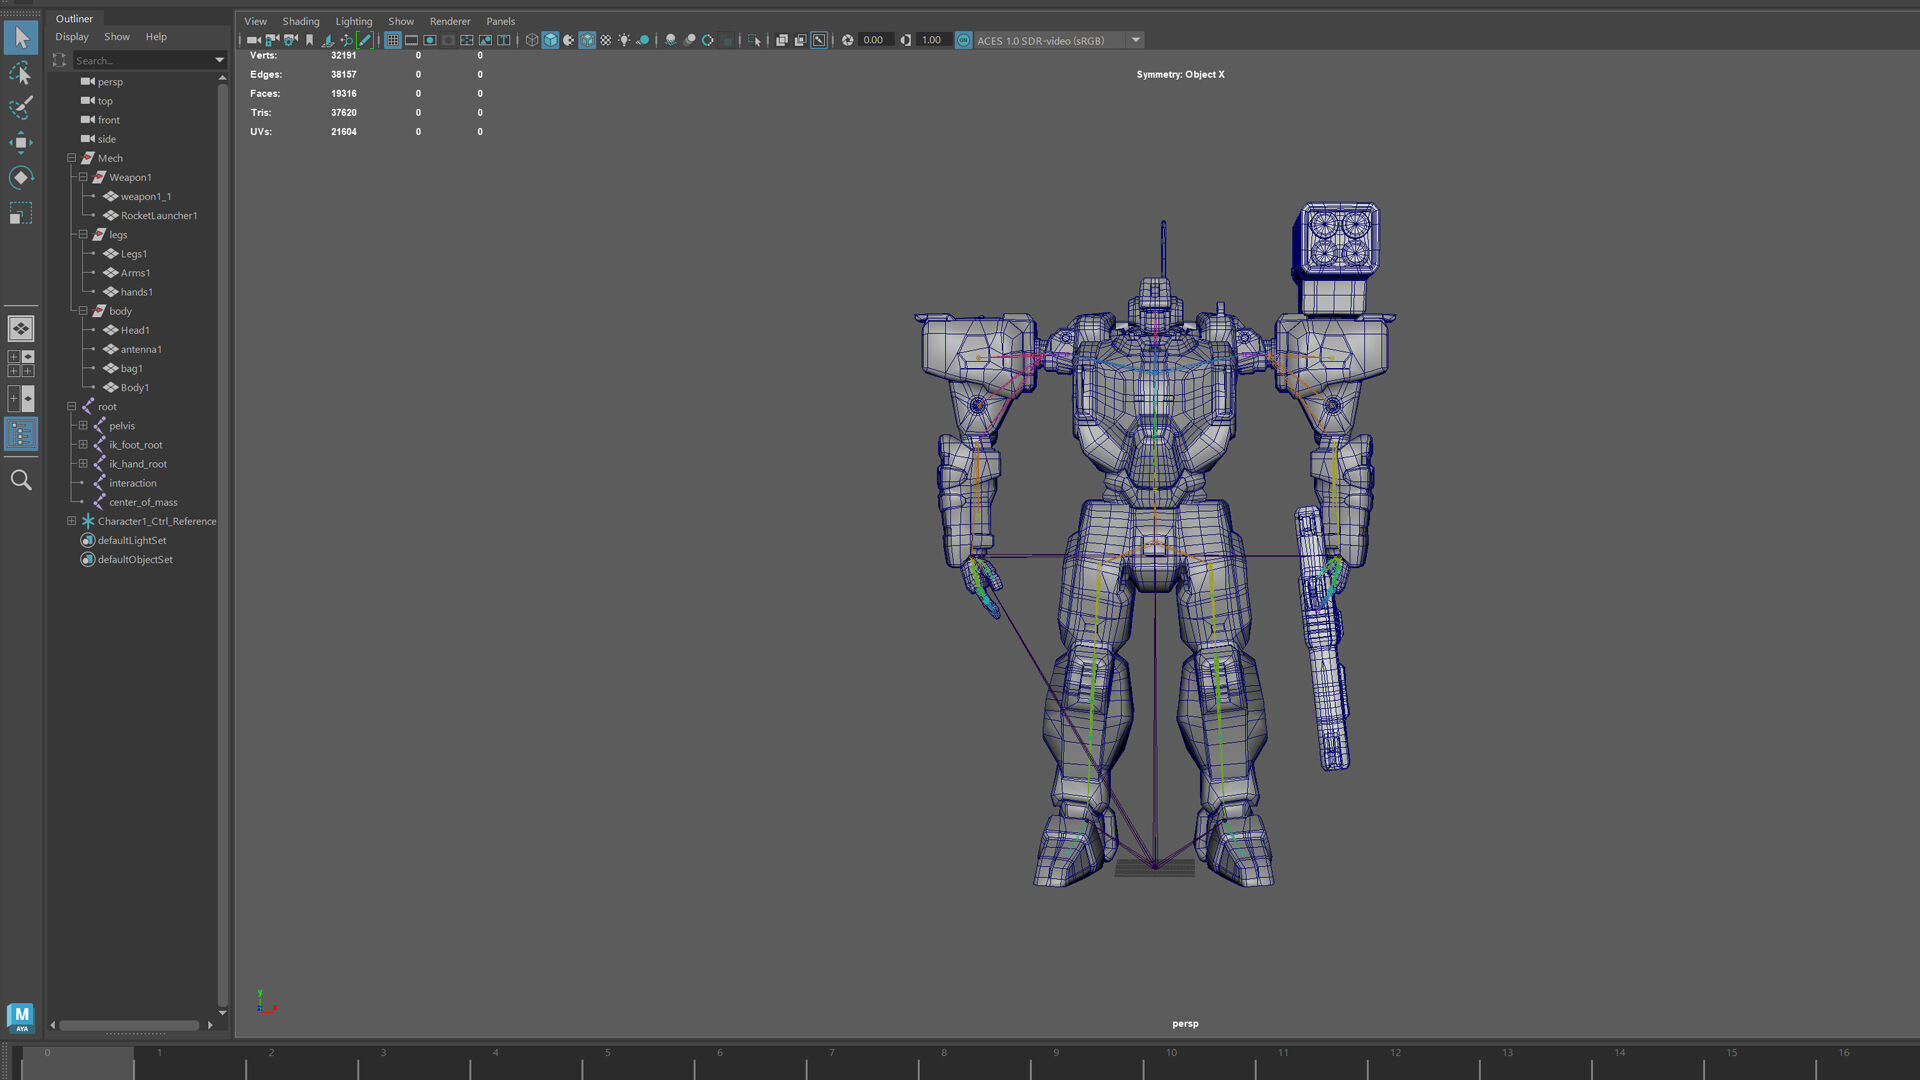Open the ACES color transform dropdown
This screenshot has height=1080, width=1920.
[1136, 40]
